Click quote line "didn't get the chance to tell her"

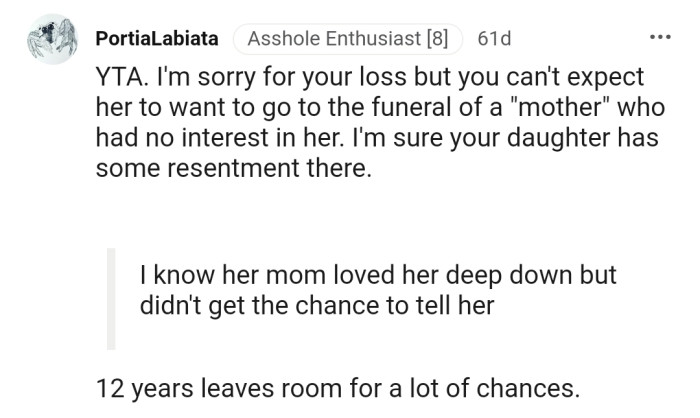point(317,305)
